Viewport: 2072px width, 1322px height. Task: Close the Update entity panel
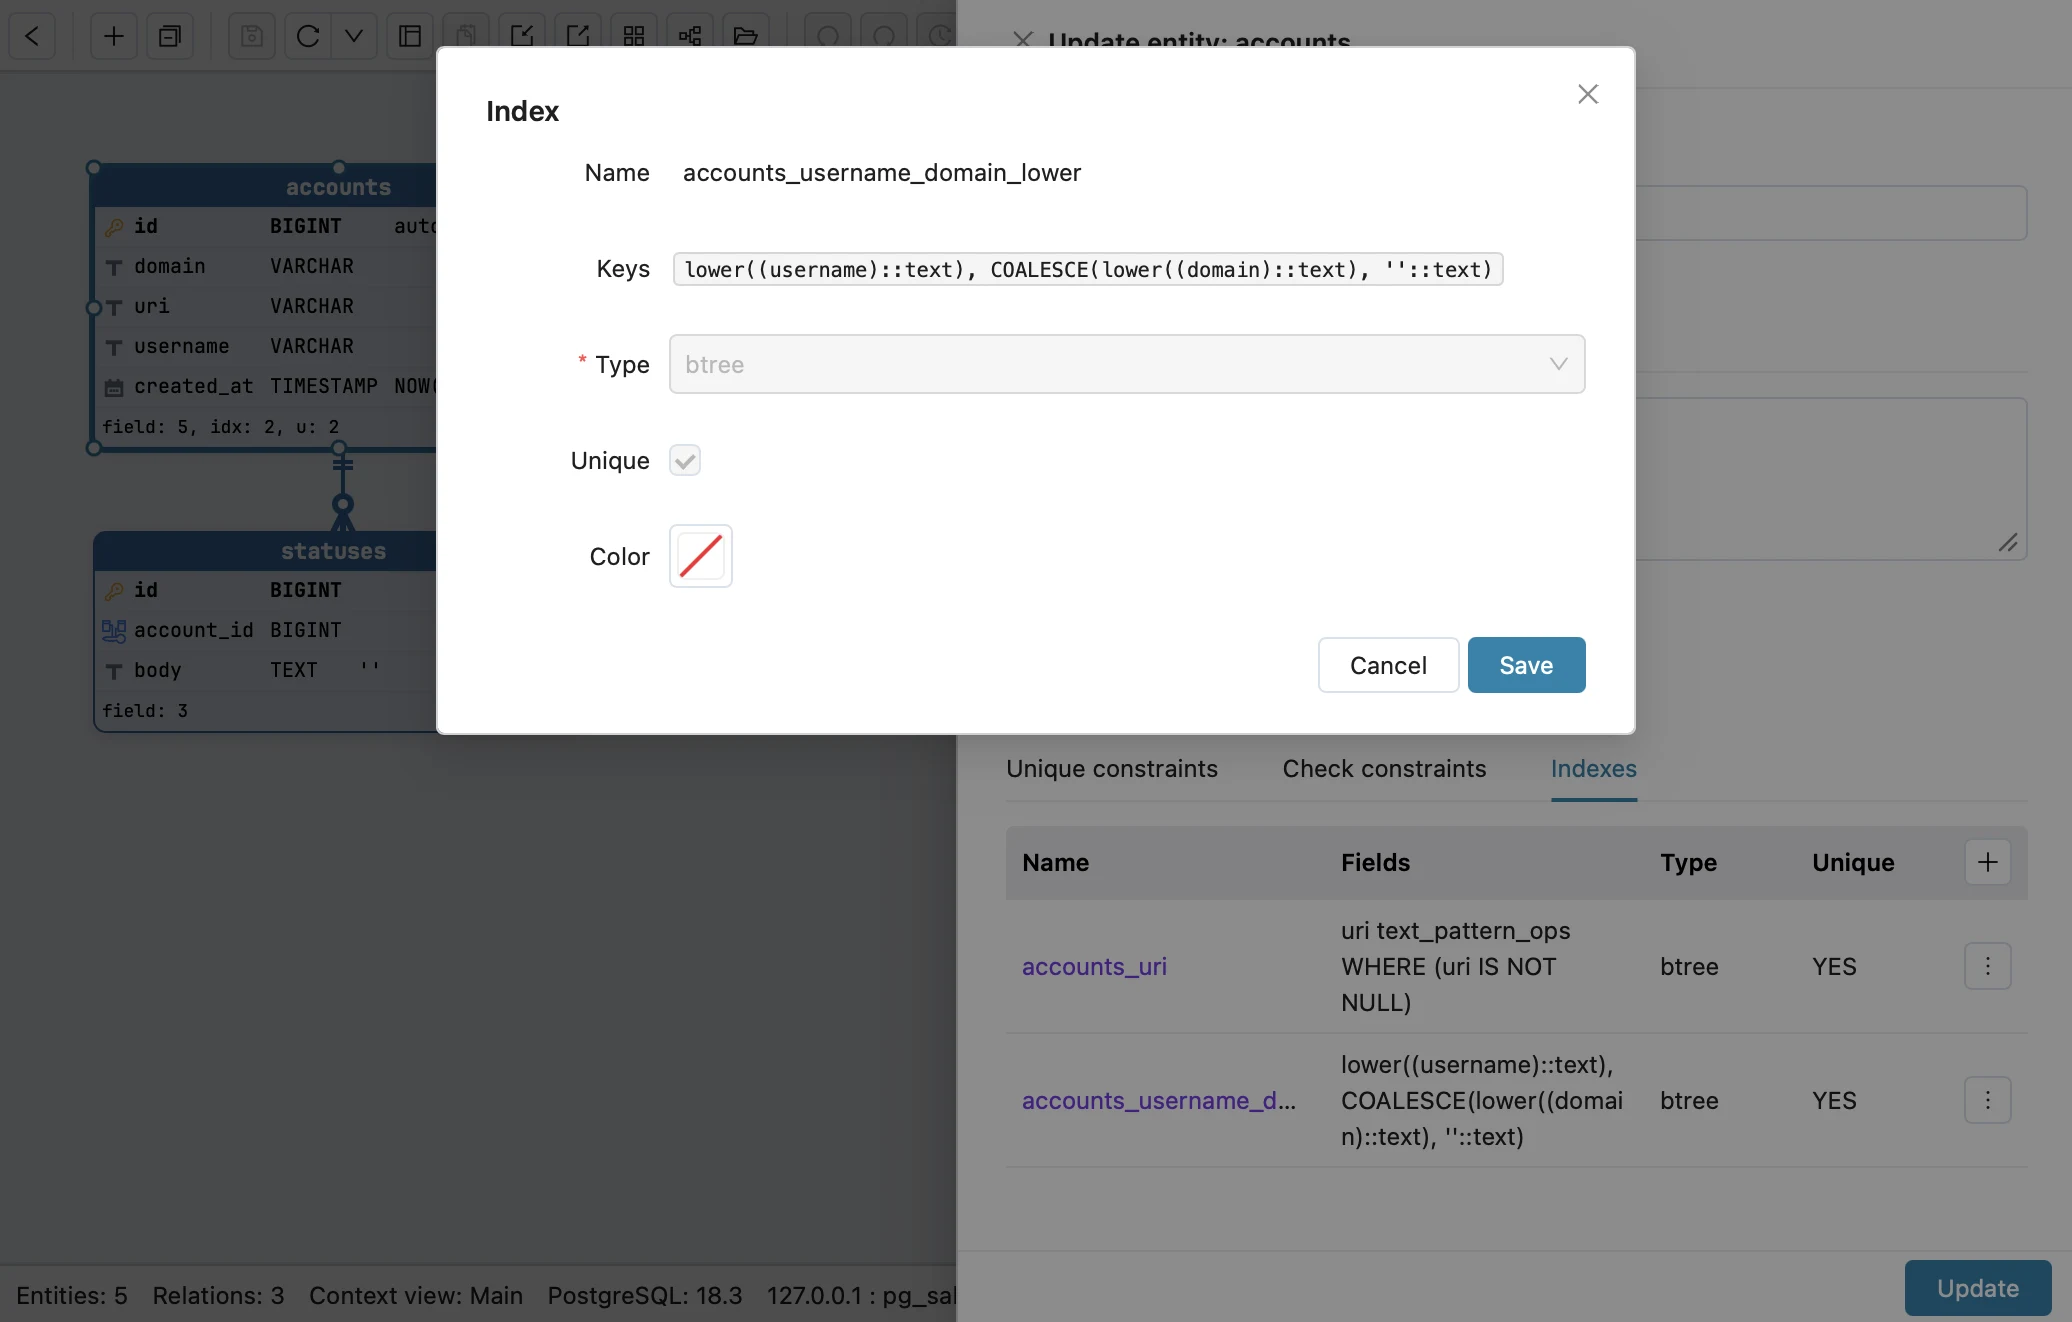tap(1022, 40)
